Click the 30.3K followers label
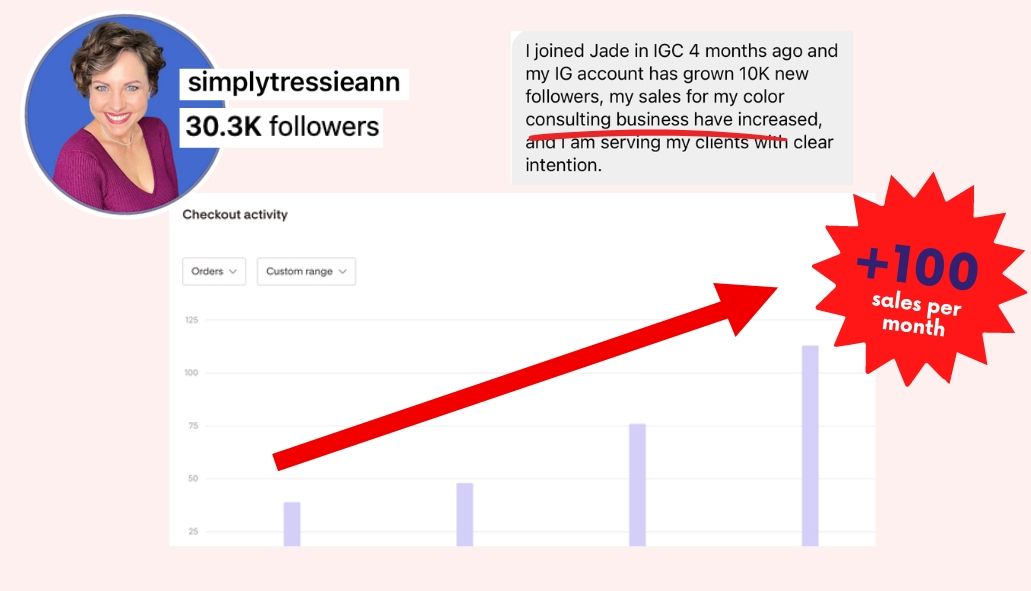The width and height of the screenshot is (1031, 591). click(x=282, y=126)
